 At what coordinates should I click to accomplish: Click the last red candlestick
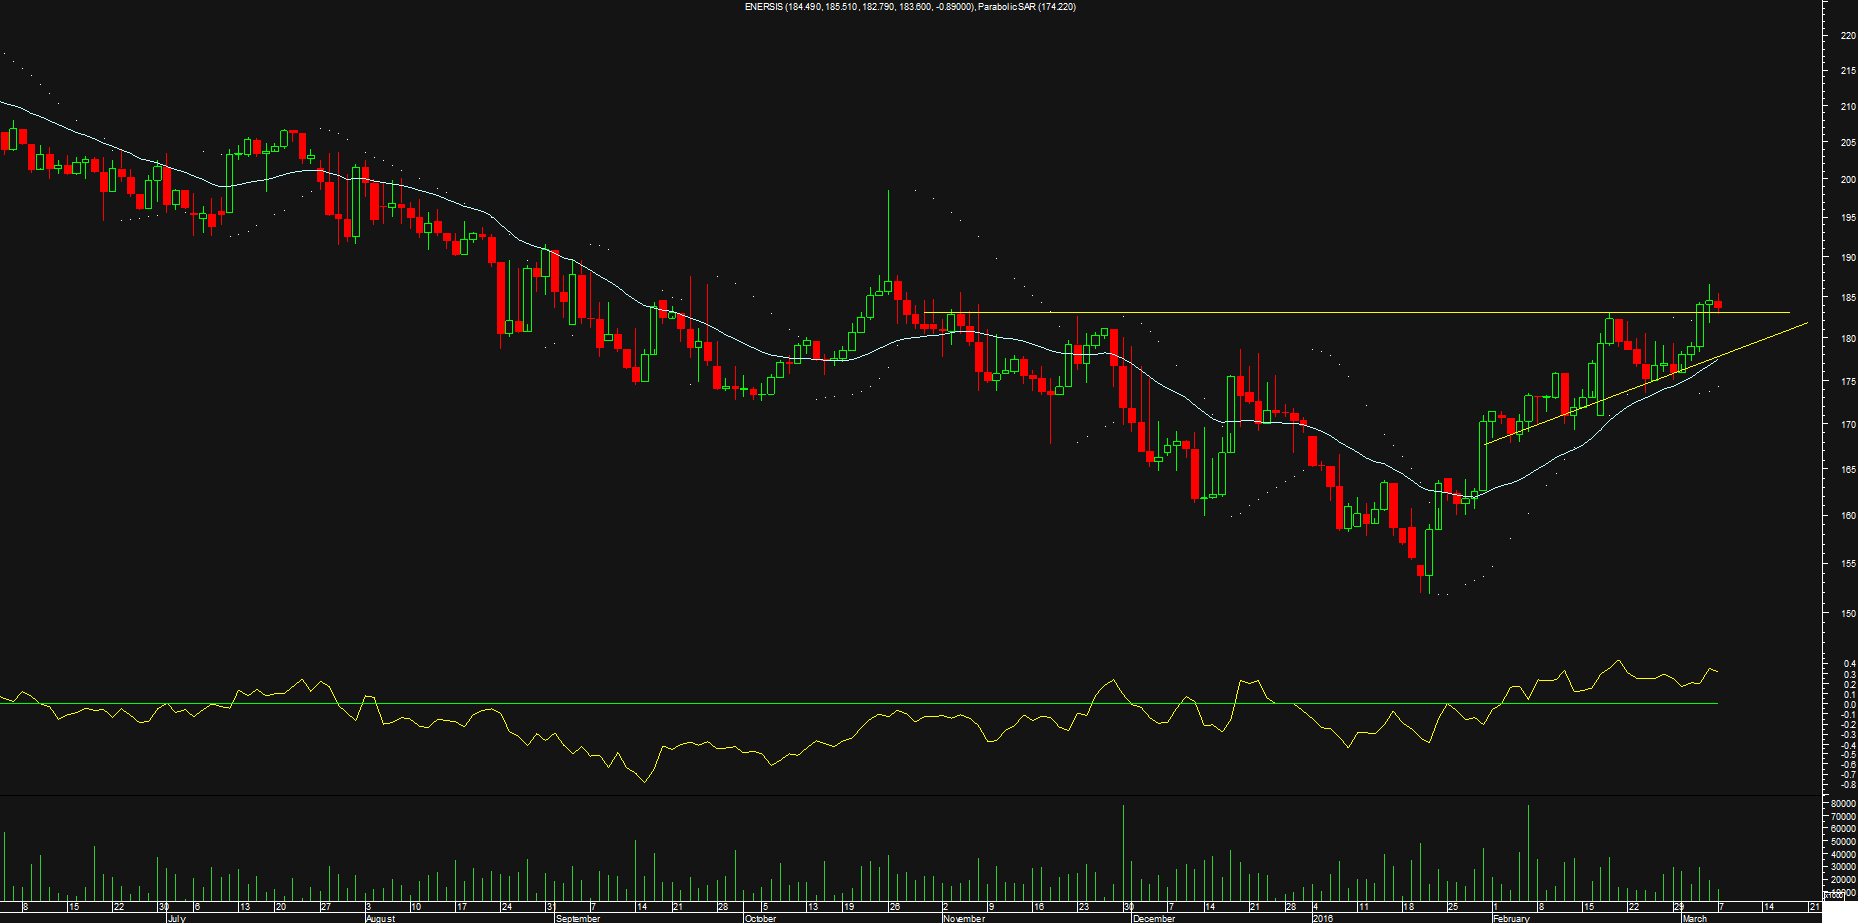[1718, 306]
